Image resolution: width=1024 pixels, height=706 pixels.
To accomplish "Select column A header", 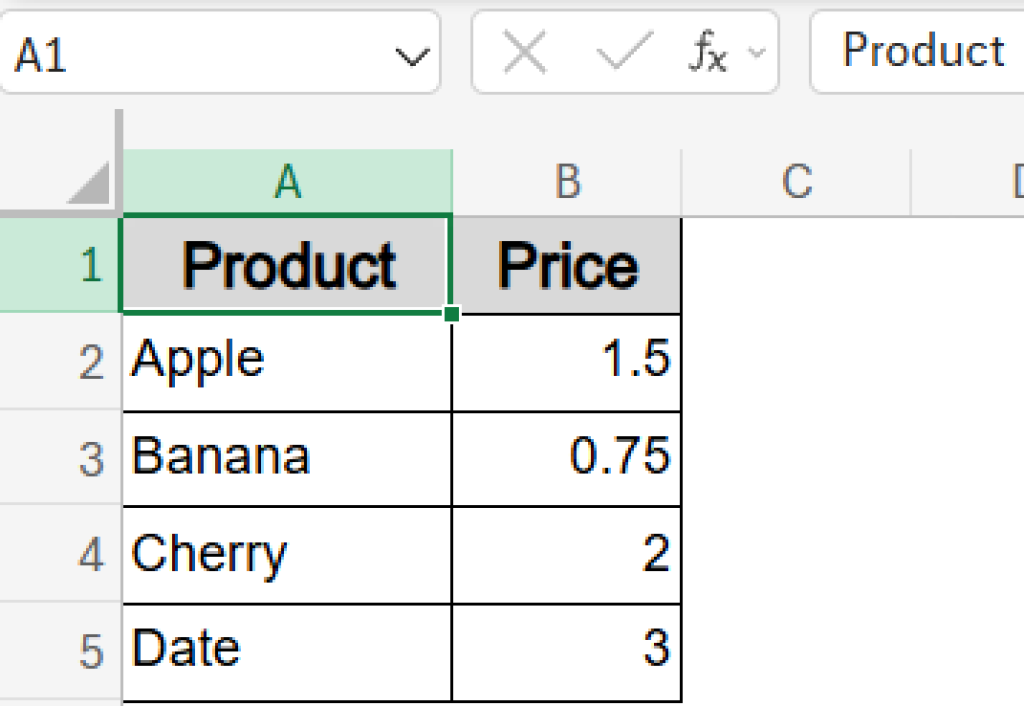I will [288, 182].
